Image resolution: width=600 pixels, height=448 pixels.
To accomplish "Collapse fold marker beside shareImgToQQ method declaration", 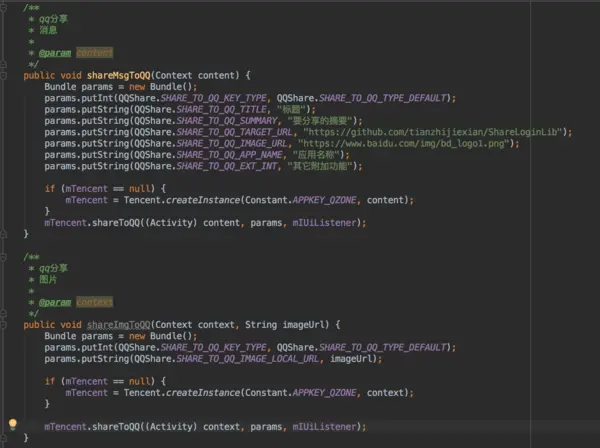I will click(x=3, y=324).
